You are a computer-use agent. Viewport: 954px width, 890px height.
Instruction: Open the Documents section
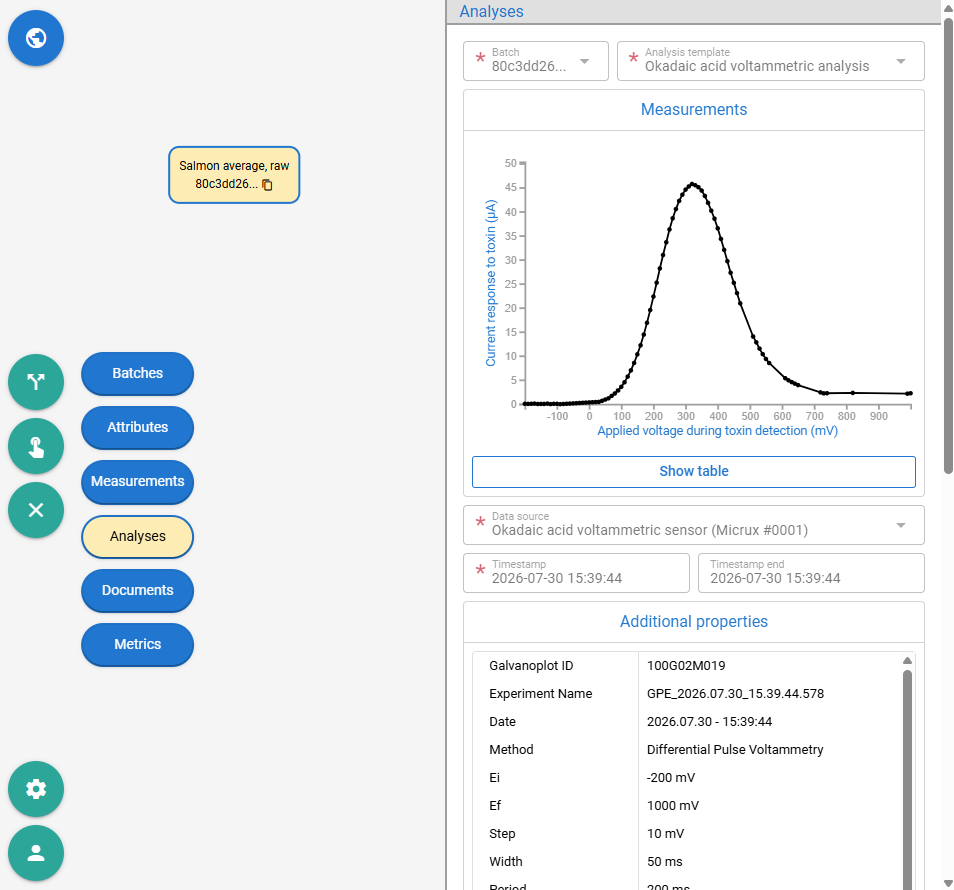click(138, 590)
